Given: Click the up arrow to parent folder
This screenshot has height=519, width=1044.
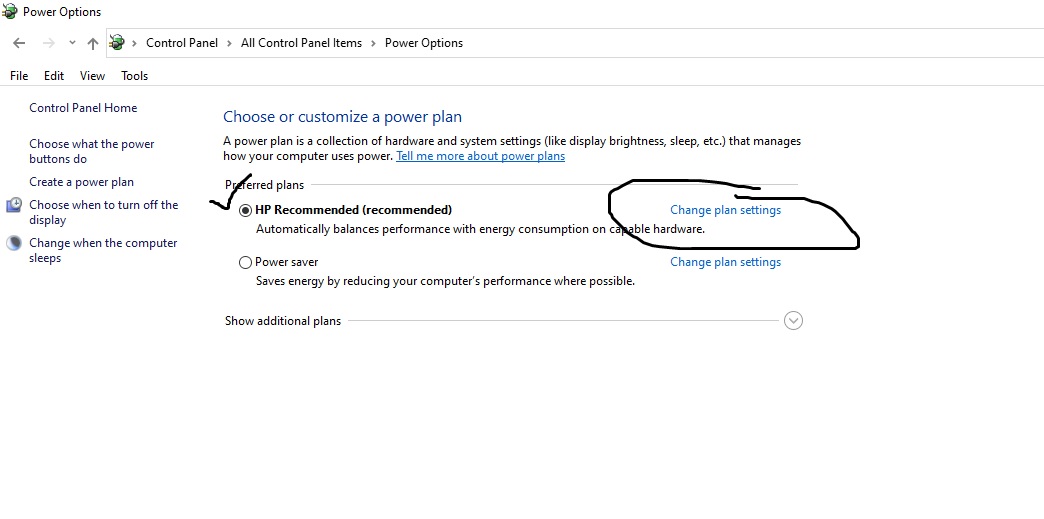Looking at the screenshot, I should pos(93,43).
